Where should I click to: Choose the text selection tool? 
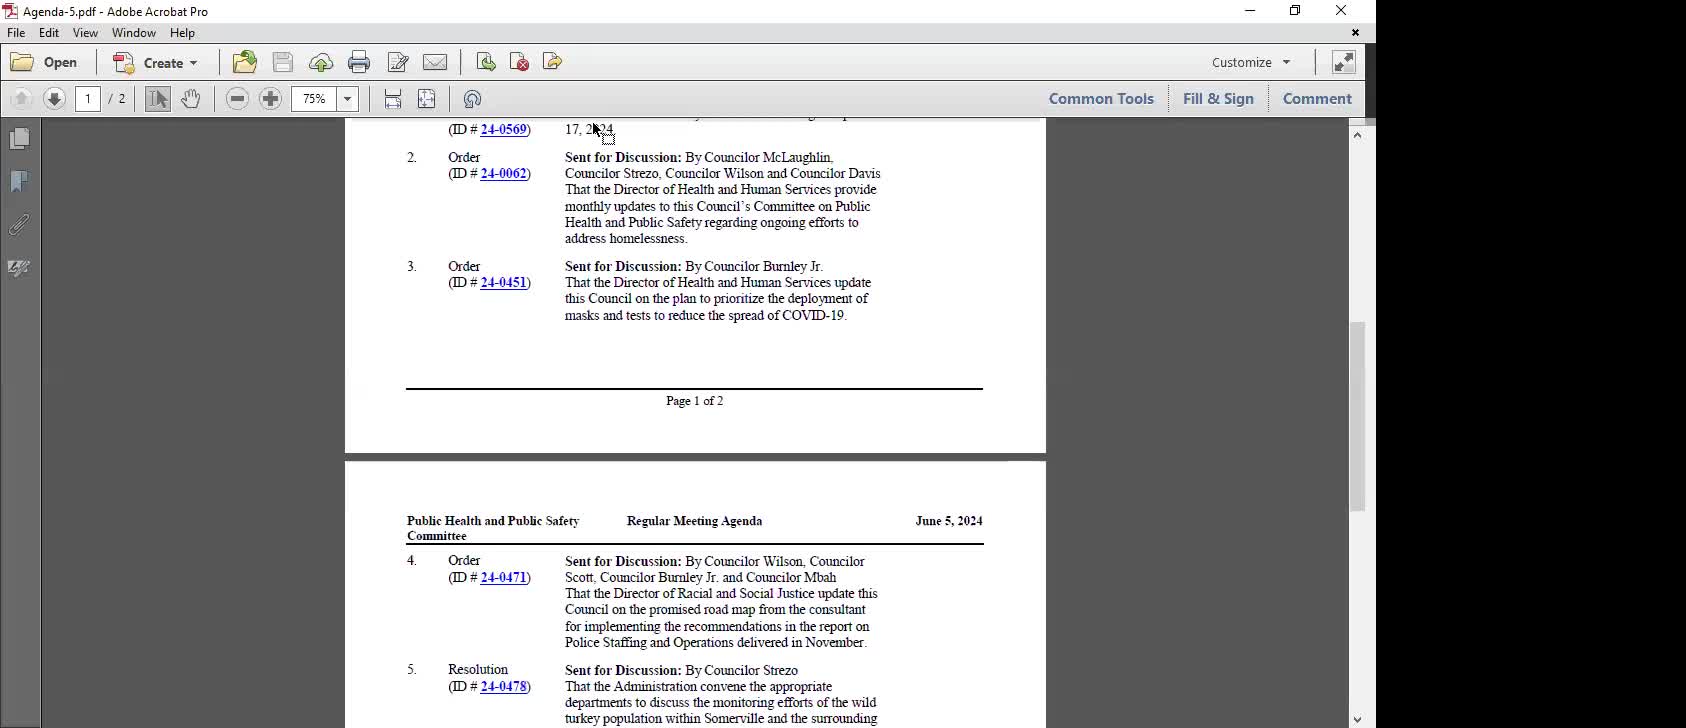157,98
